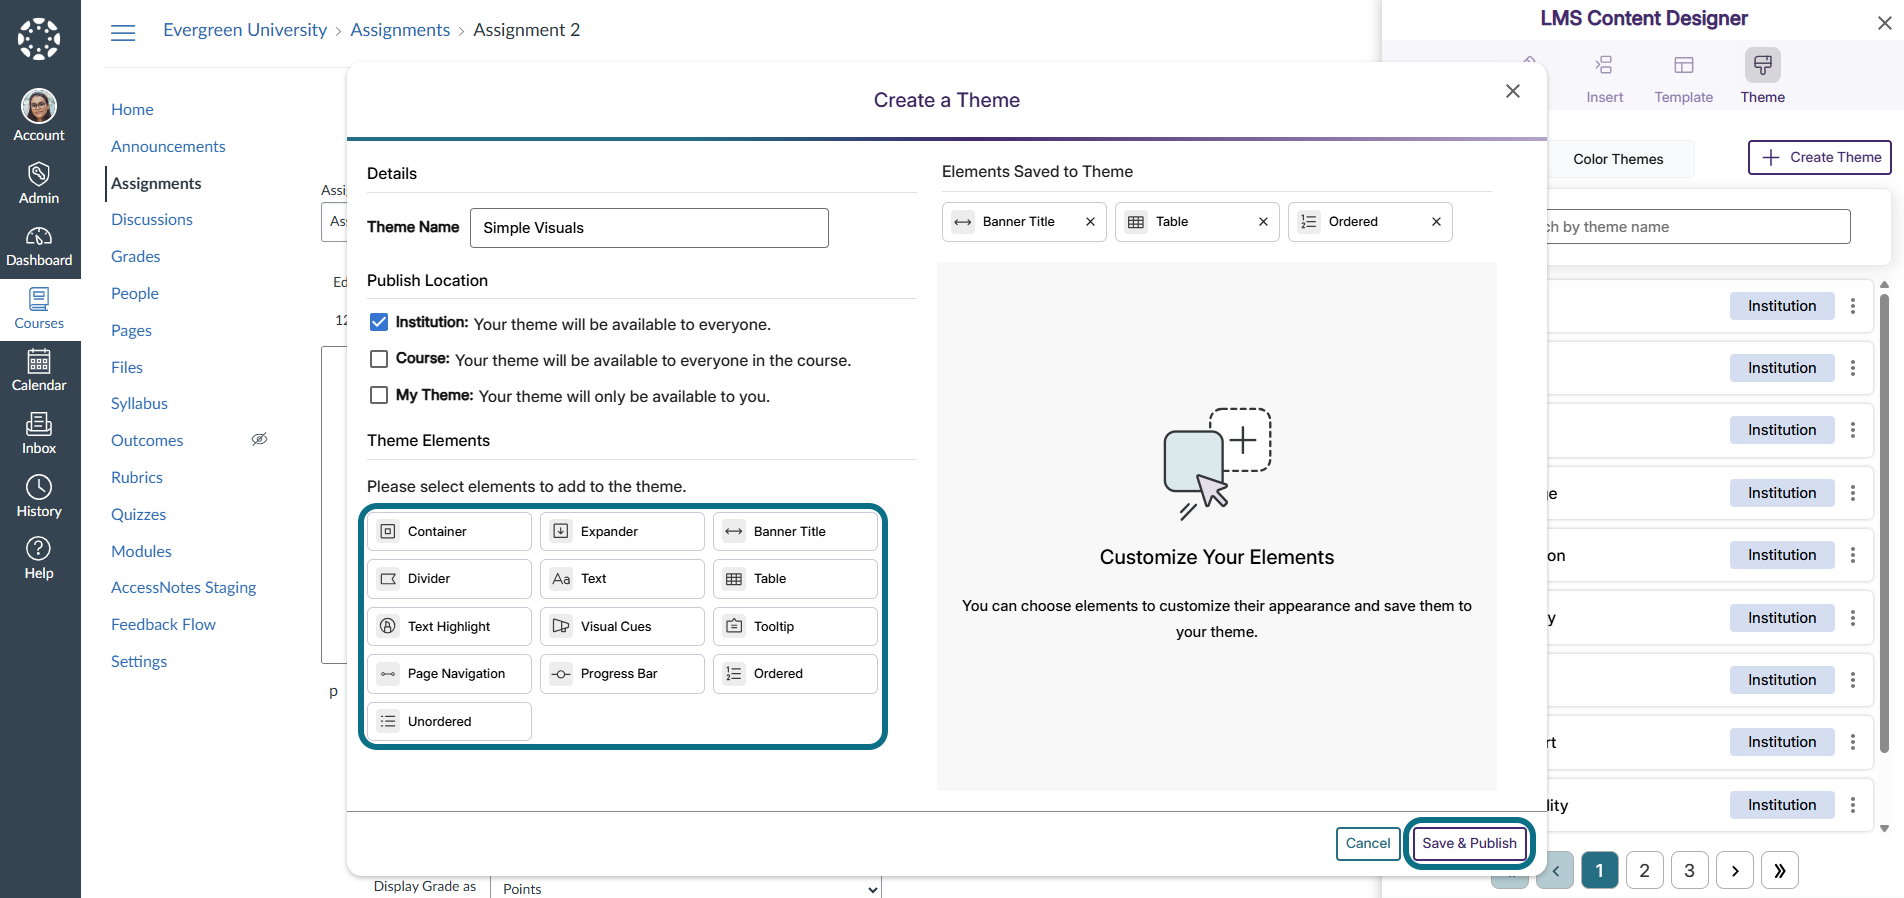
Task: Open the History clock icon
Action: (x=39, y=496)
